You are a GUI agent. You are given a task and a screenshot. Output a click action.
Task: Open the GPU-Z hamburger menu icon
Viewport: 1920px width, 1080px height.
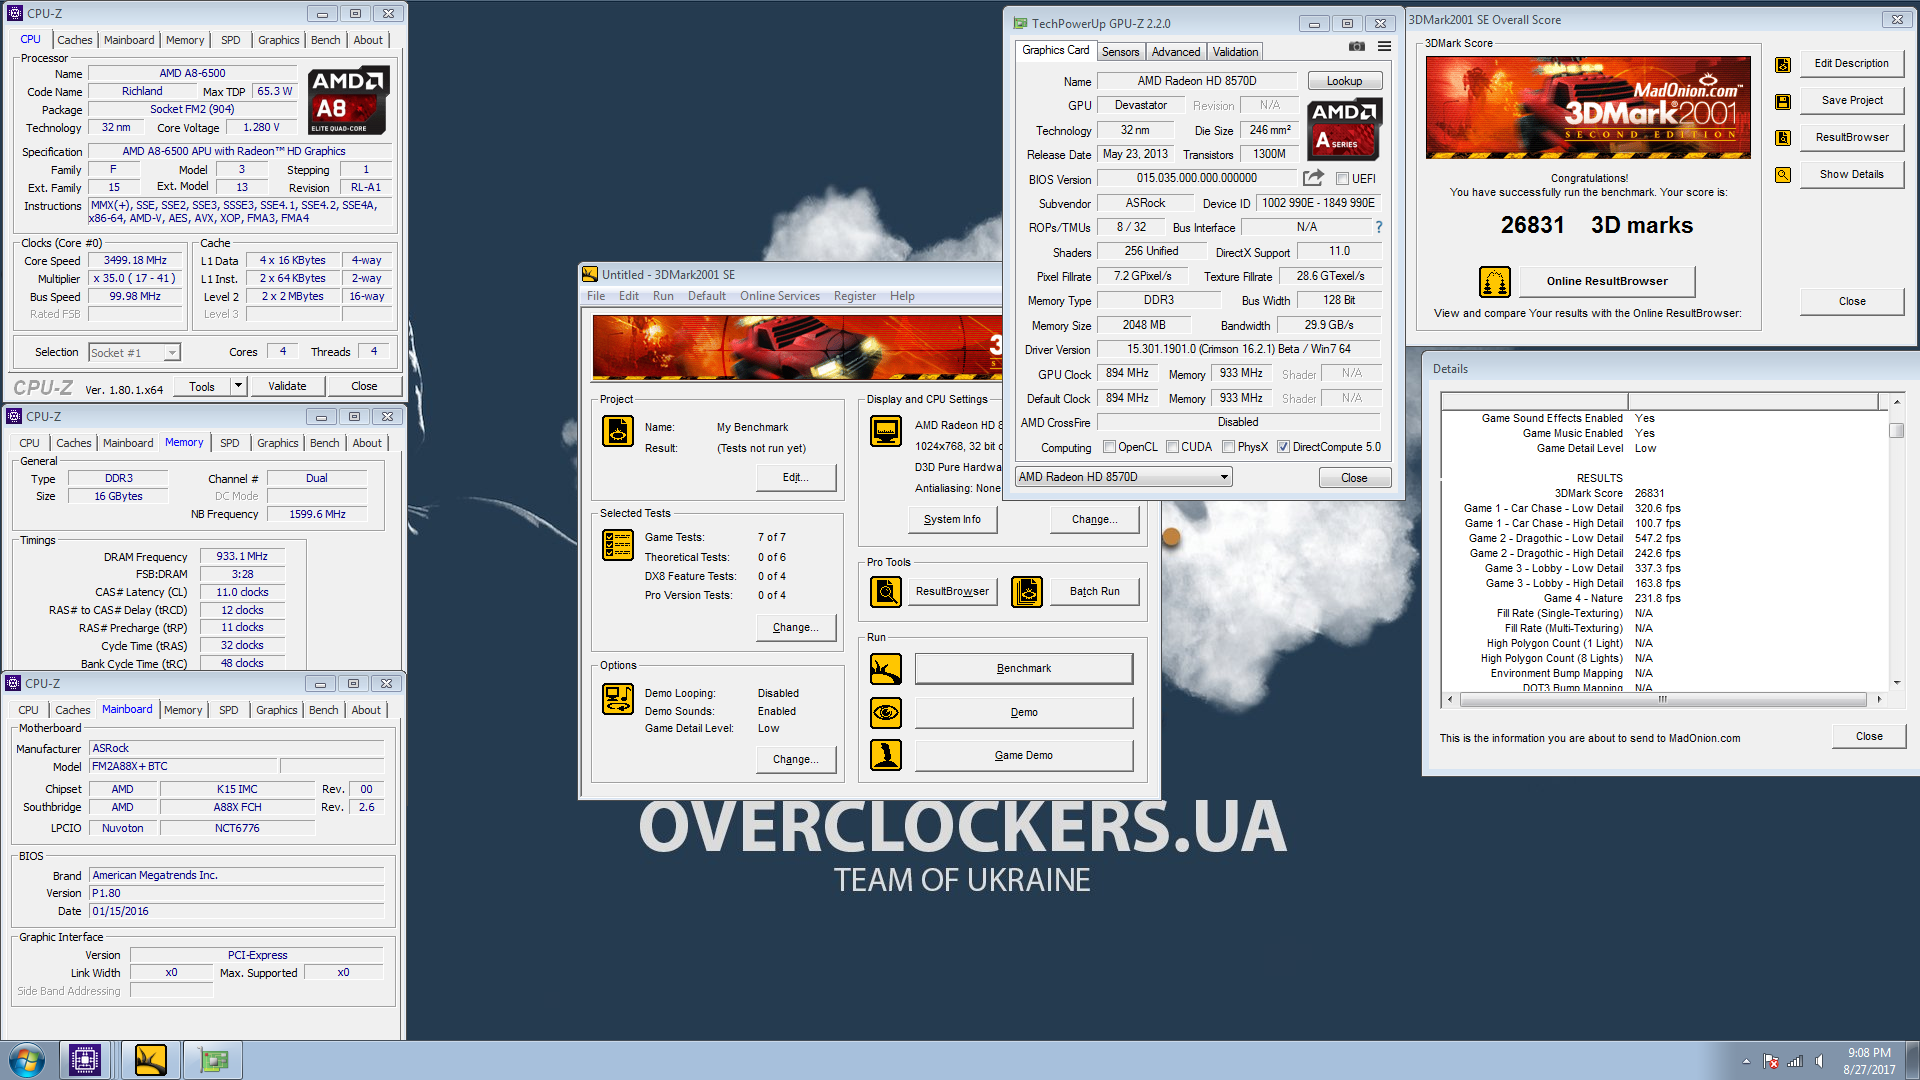[x=1384, y=46]
